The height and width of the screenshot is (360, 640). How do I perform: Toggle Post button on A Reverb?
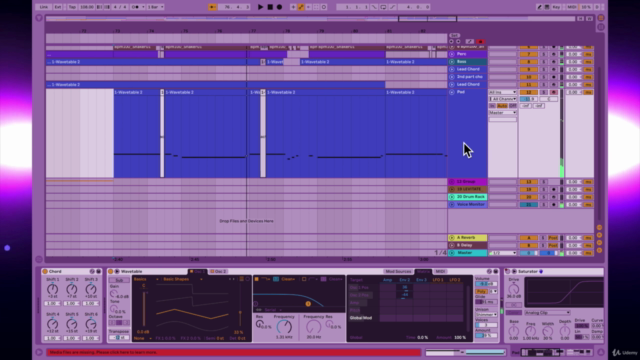(553, 238)
